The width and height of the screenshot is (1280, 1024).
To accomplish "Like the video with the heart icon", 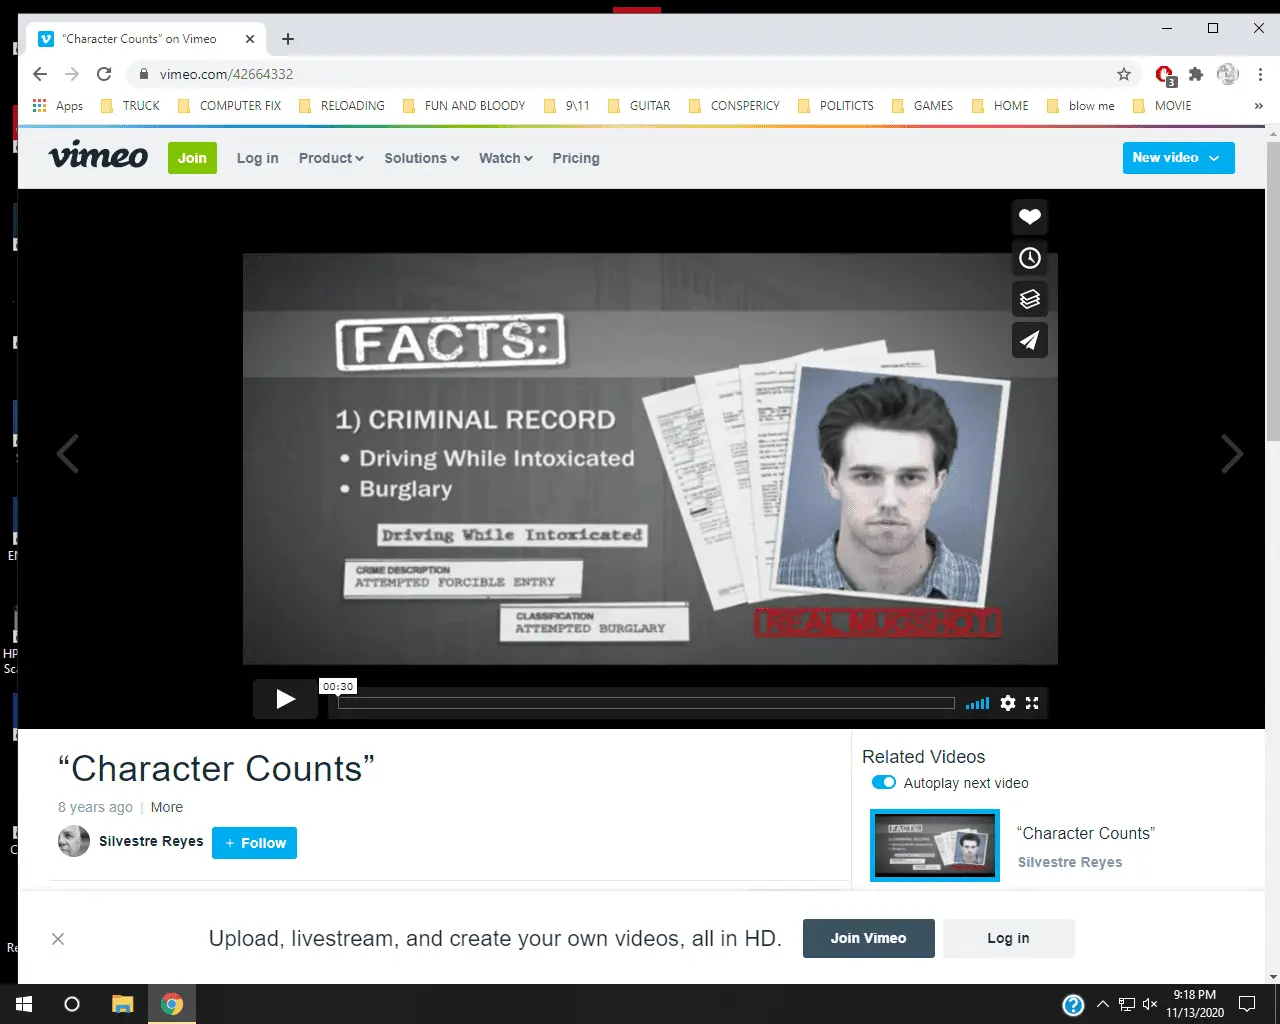I will click(x=1029, y=217).
